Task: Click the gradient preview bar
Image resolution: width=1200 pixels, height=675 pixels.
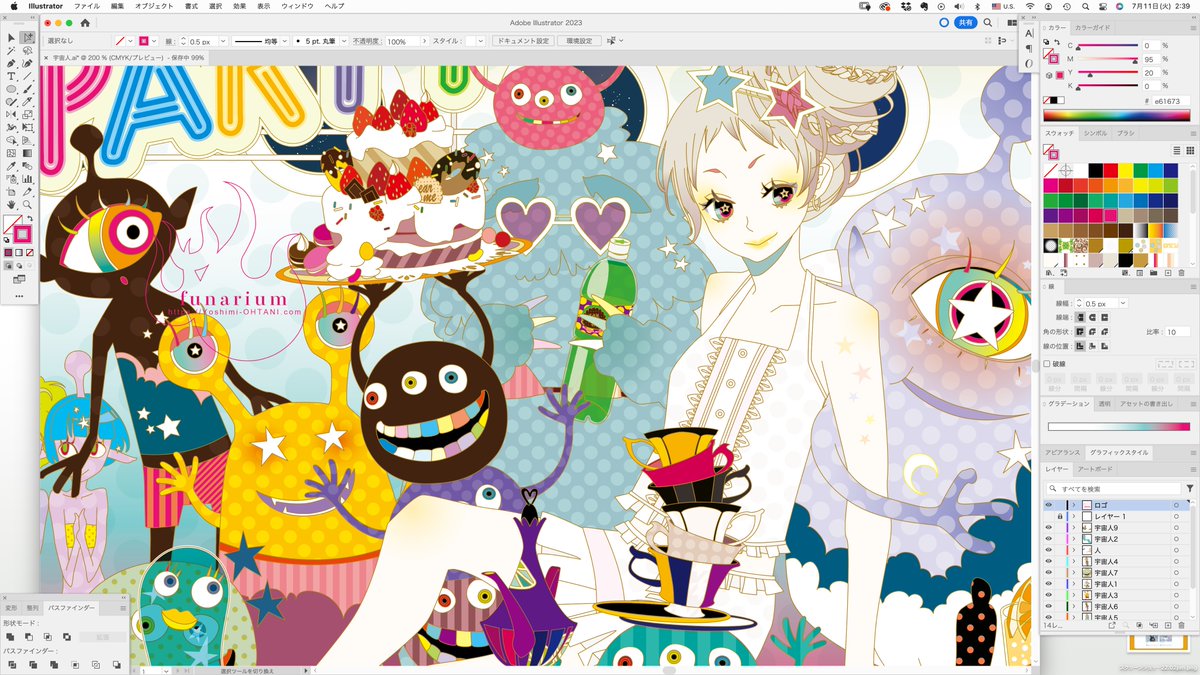Action: pyautogui.click(x=1119, y=426)
